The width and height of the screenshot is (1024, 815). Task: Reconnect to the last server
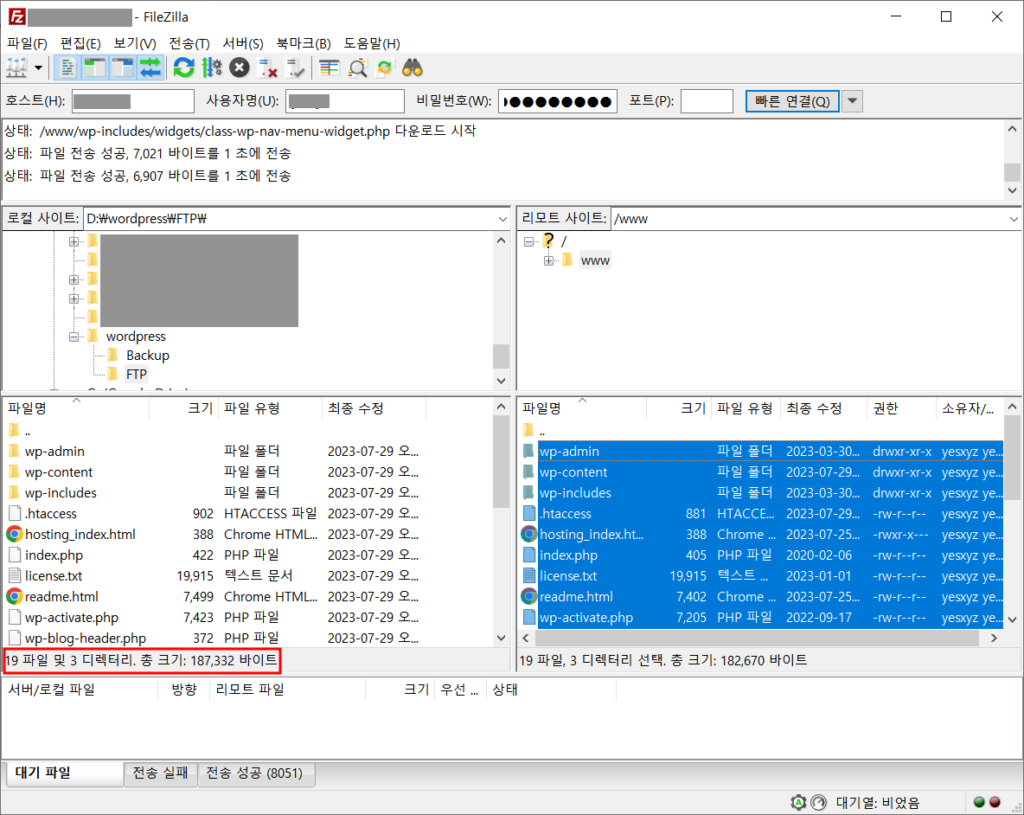pos(295,67)
